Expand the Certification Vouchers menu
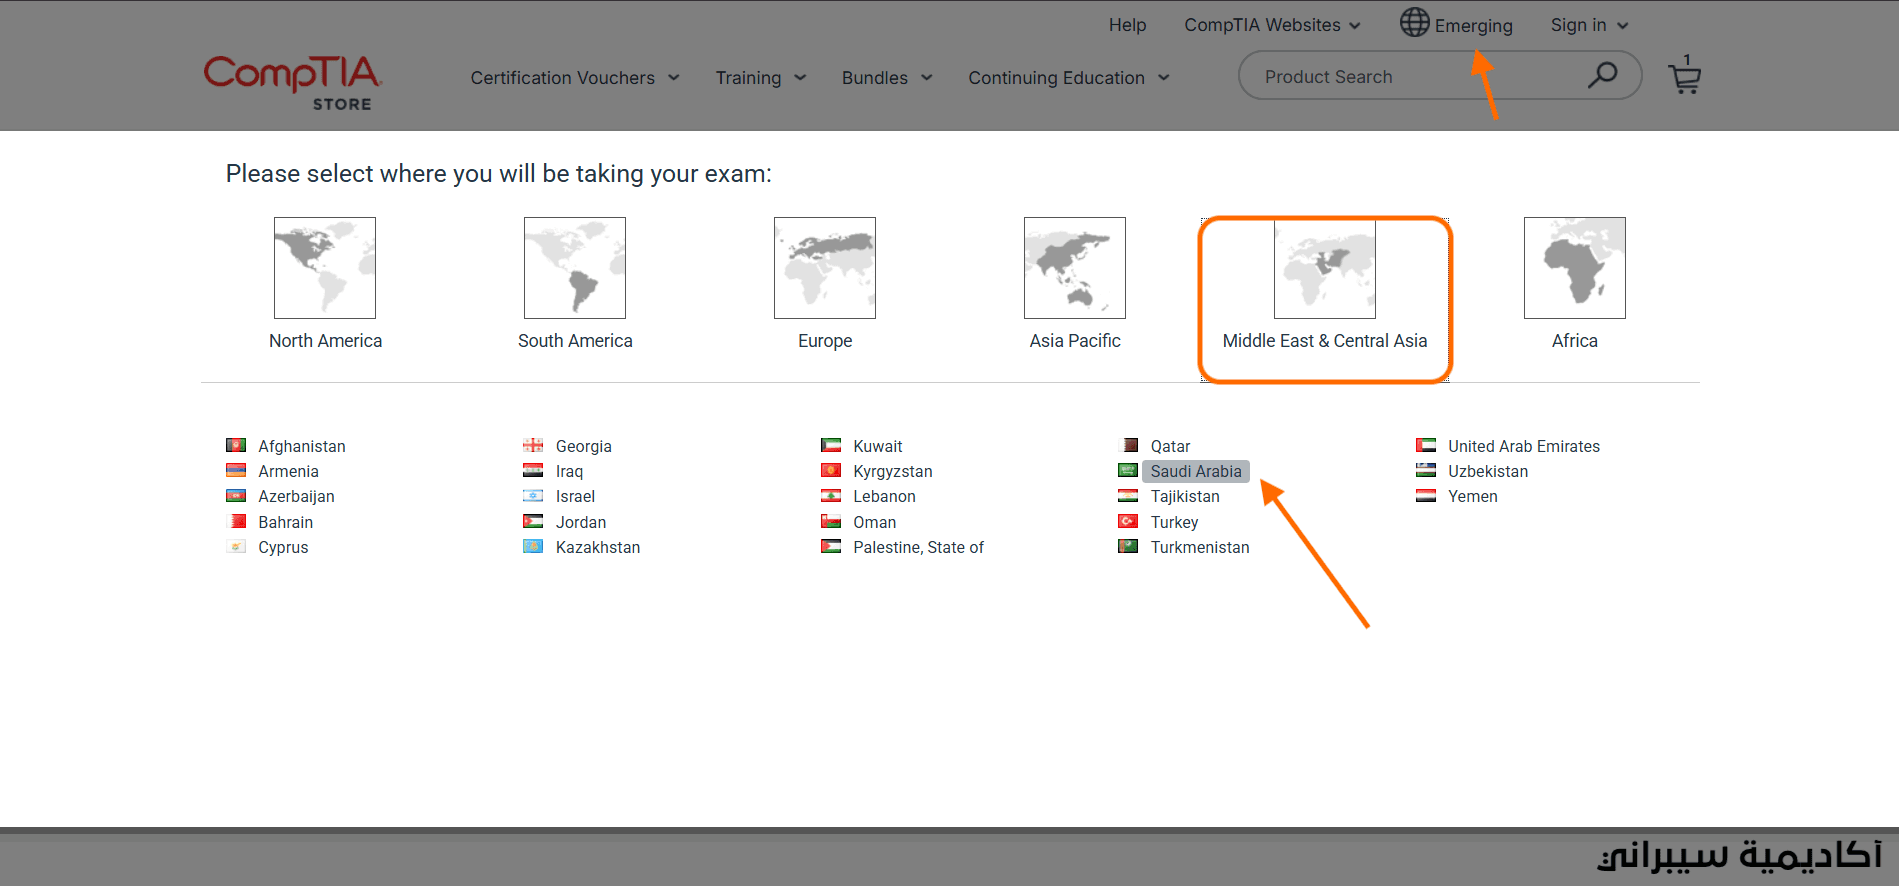Image resolution: width=1899 pixels, height=886 pixels. click(575, 78)
